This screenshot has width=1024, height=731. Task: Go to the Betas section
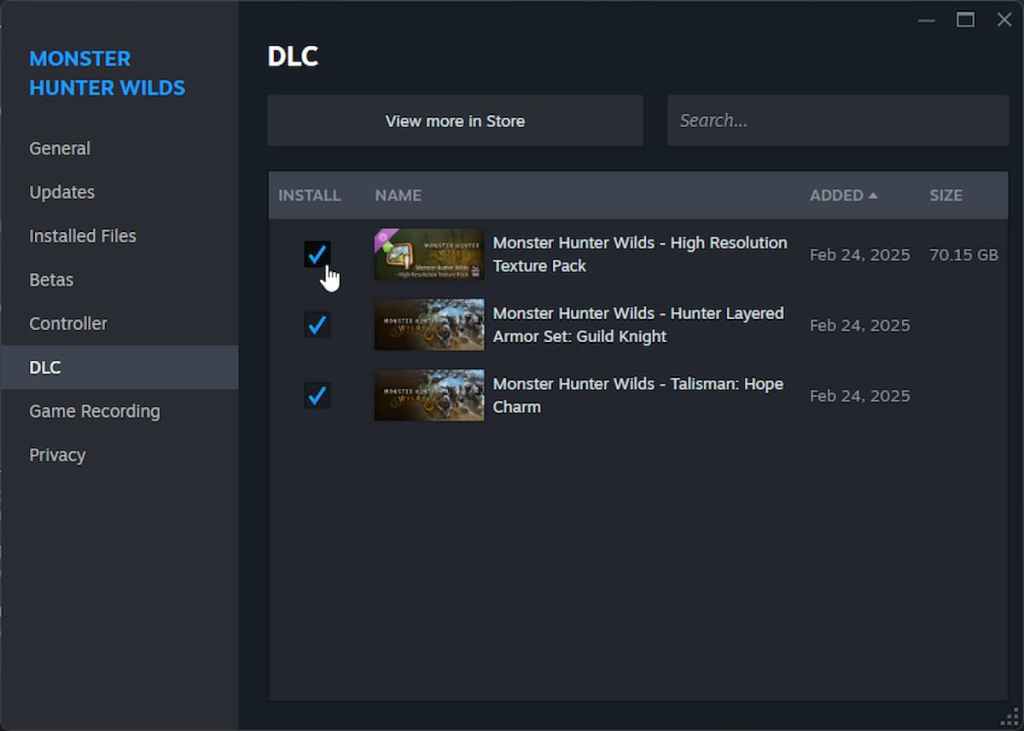[x=51, y=280]
